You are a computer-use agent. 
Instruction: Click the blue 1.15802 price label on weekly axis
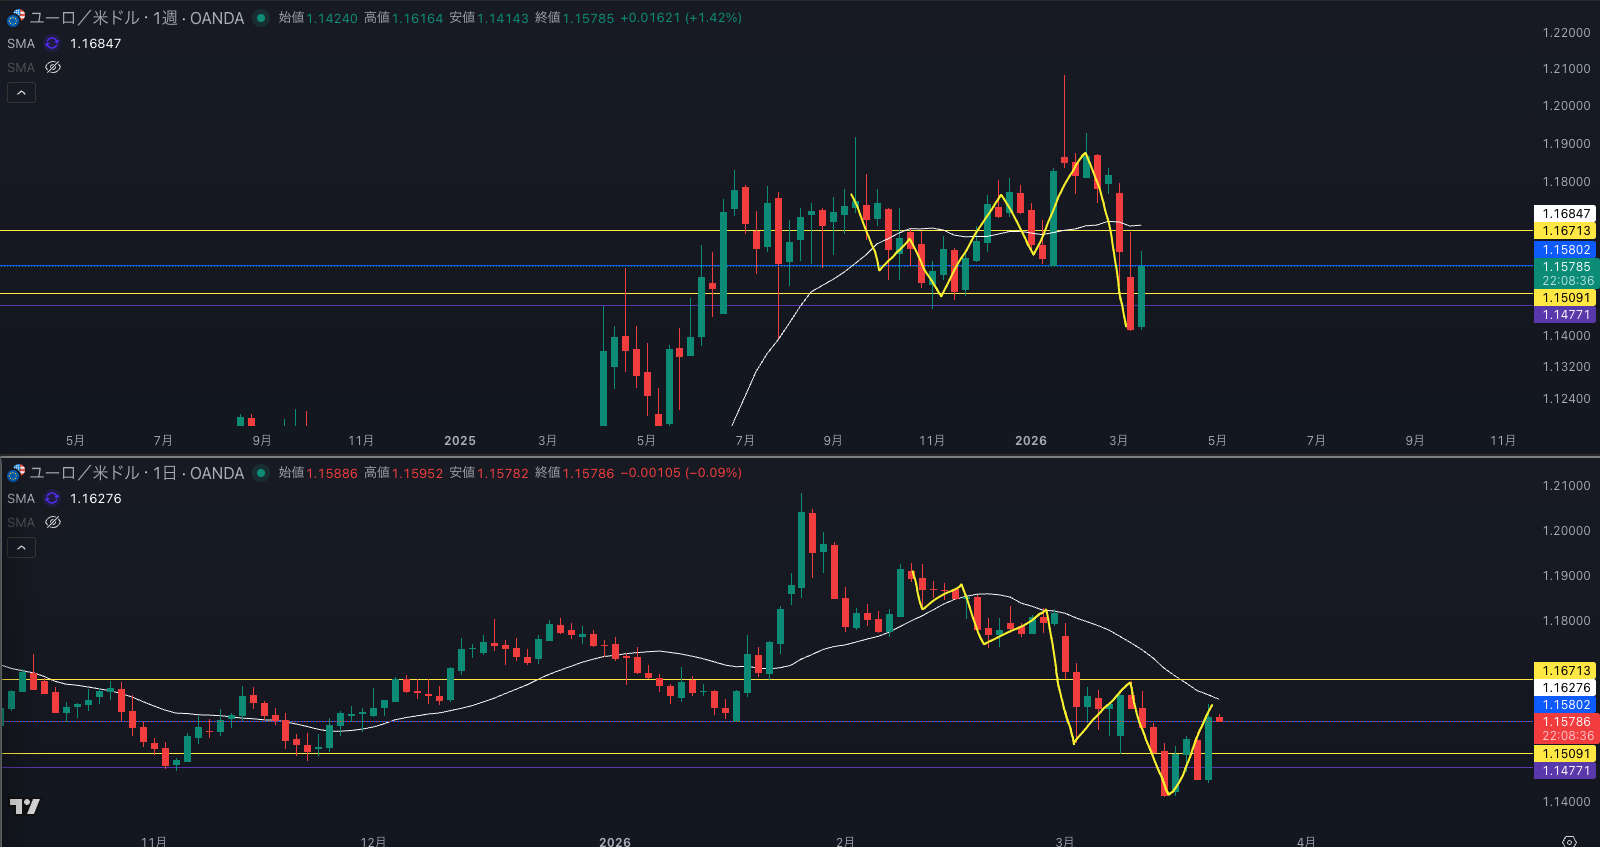tap(1565, 250)
